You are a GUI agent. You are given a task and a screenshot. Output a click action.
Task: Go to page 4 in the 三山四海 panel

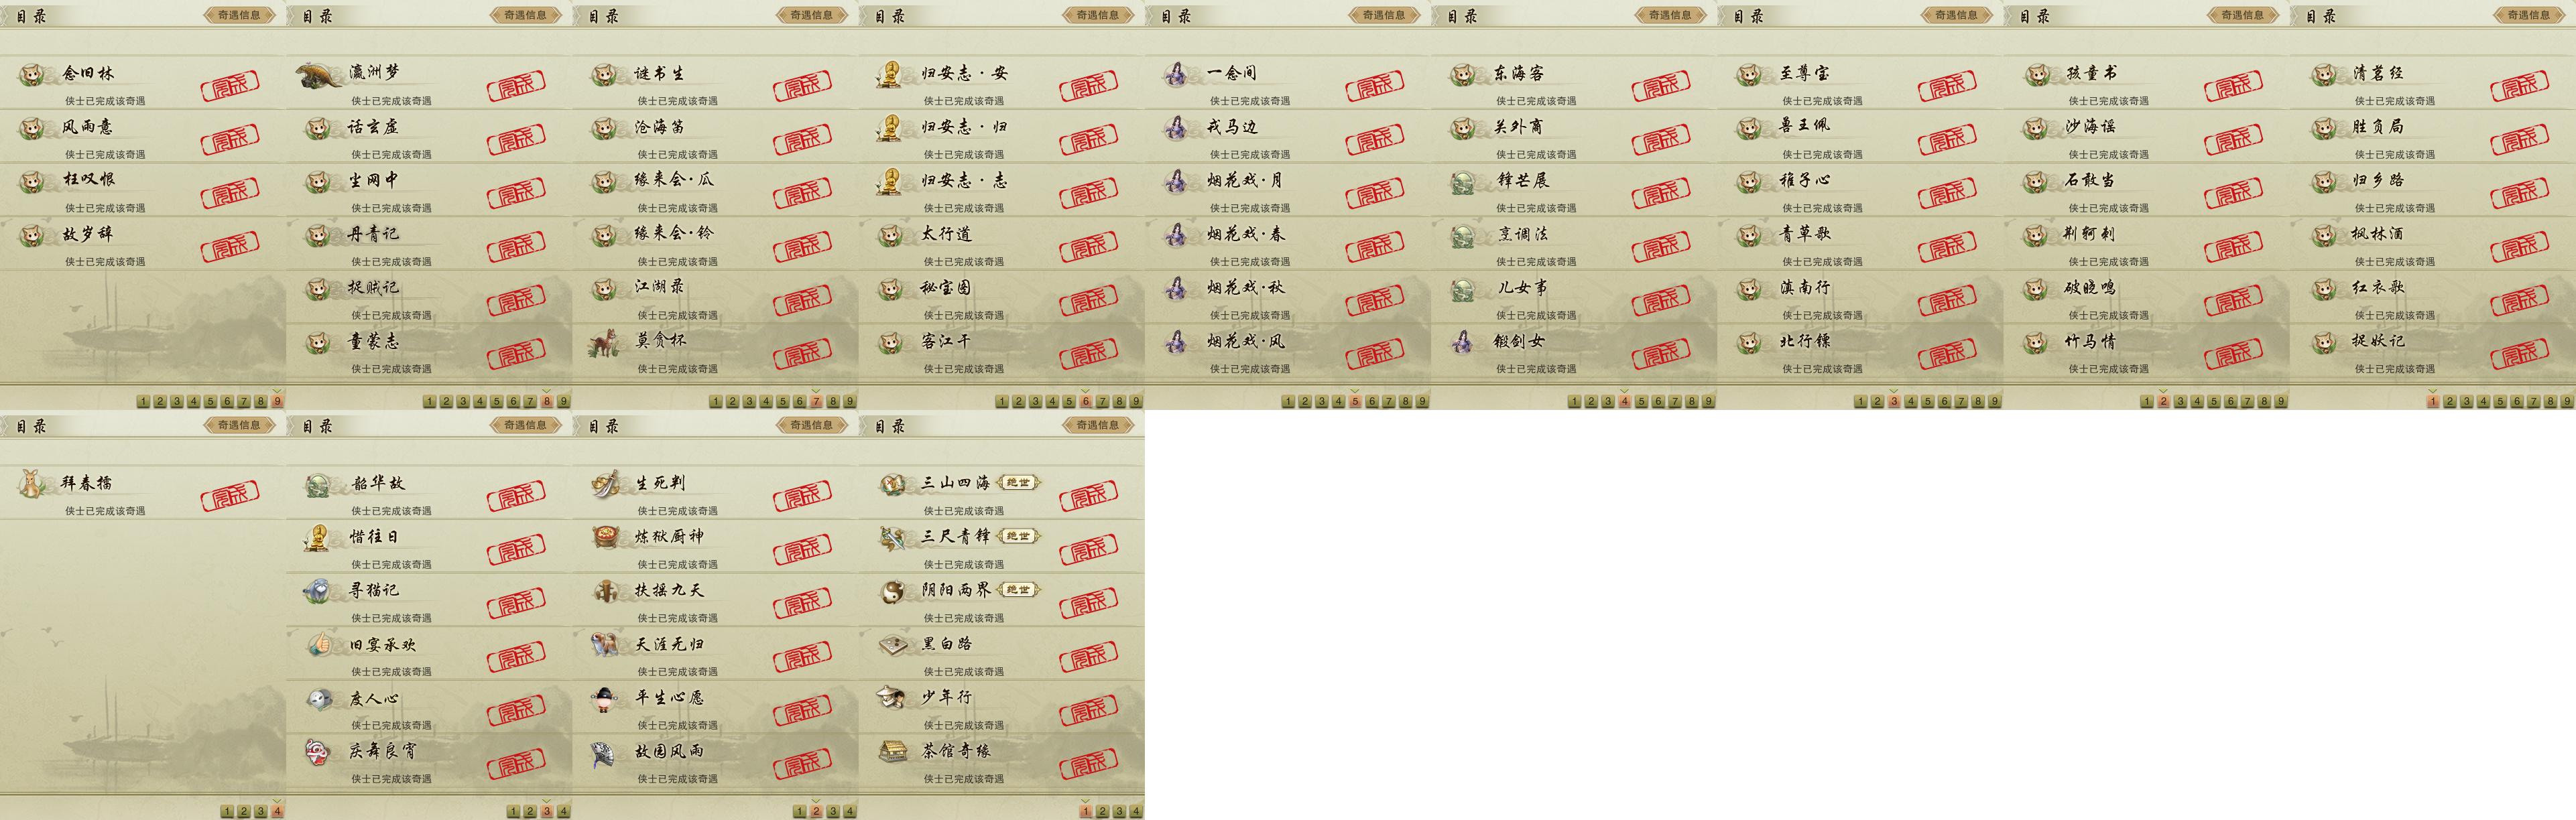pyautogui.click(x=1136, y=811)
